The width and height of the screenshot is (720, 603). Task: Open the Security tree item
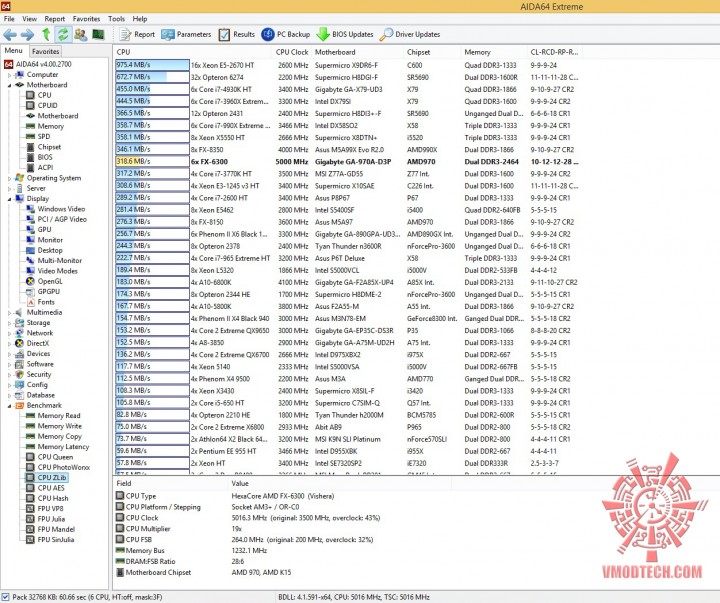tap(39, 374)
